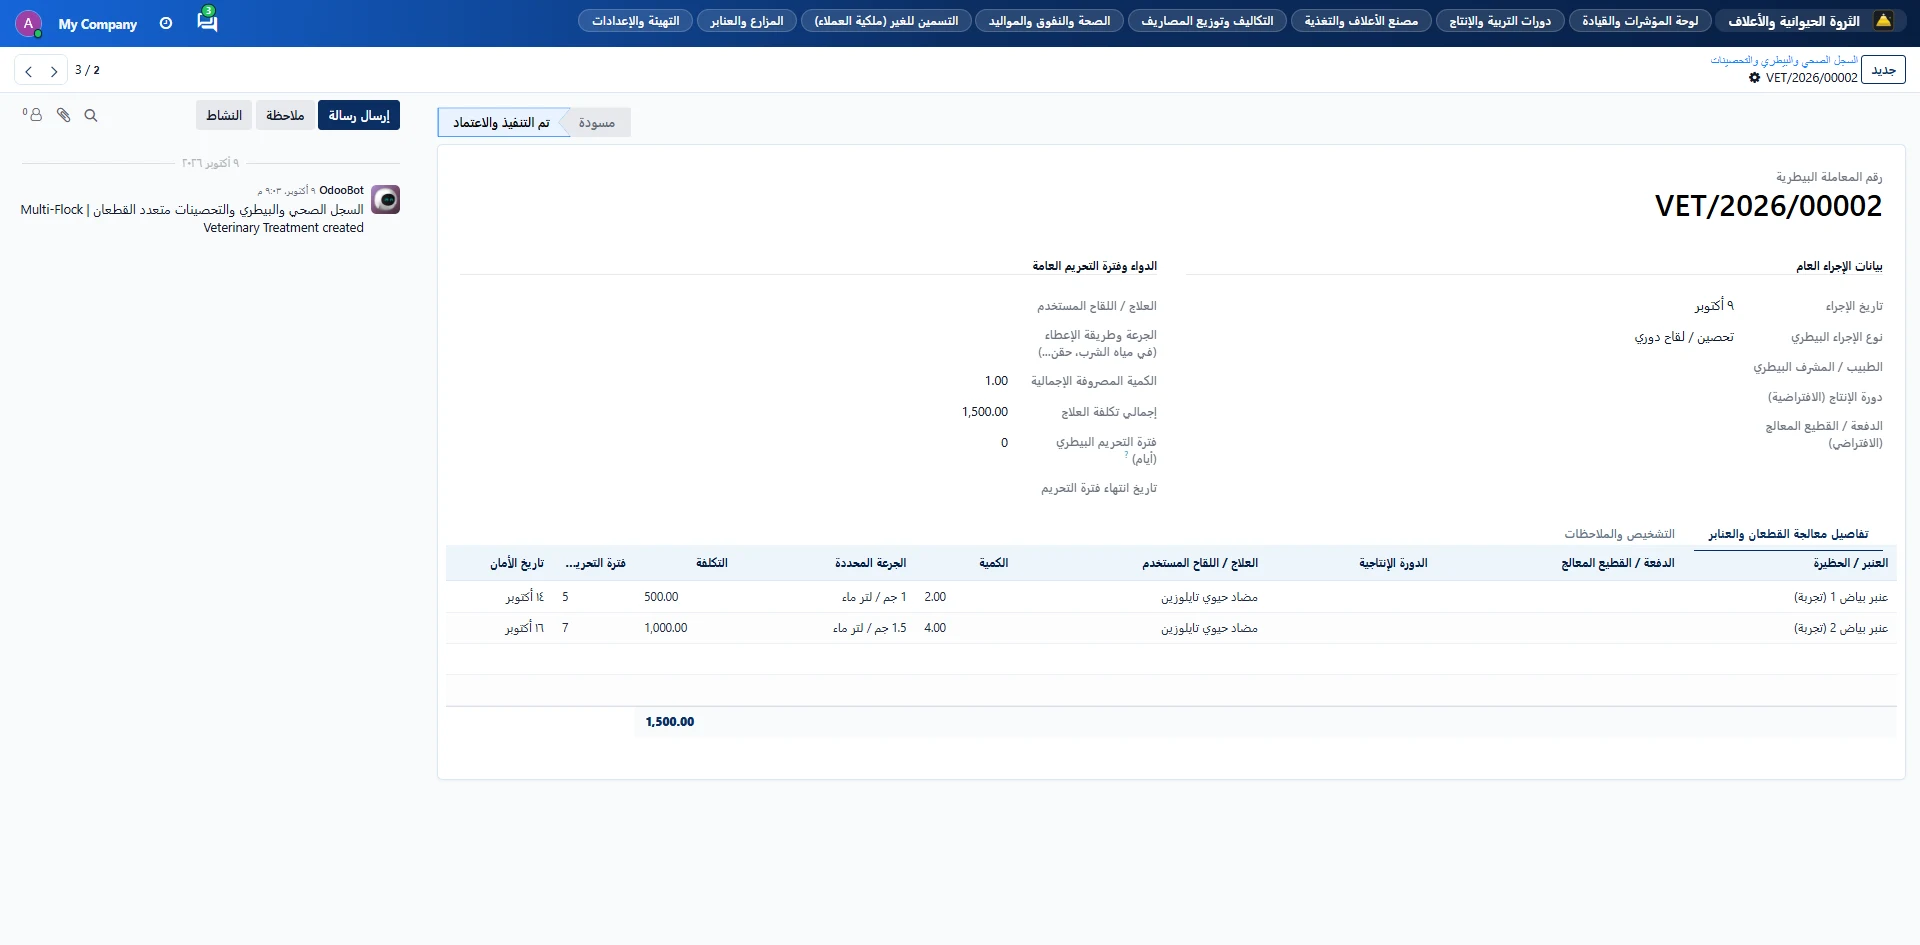Open the المزارع والعنابر menu
This screenshot has width=1920, height=945.
pos(747,21)
